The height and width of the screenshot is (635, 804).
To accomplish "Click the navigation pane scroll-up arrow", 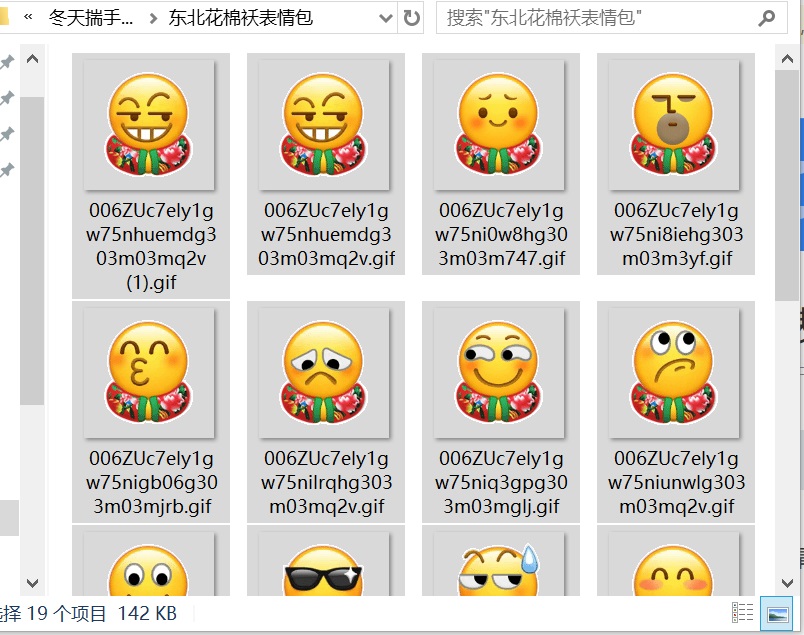I will (32, 59).
